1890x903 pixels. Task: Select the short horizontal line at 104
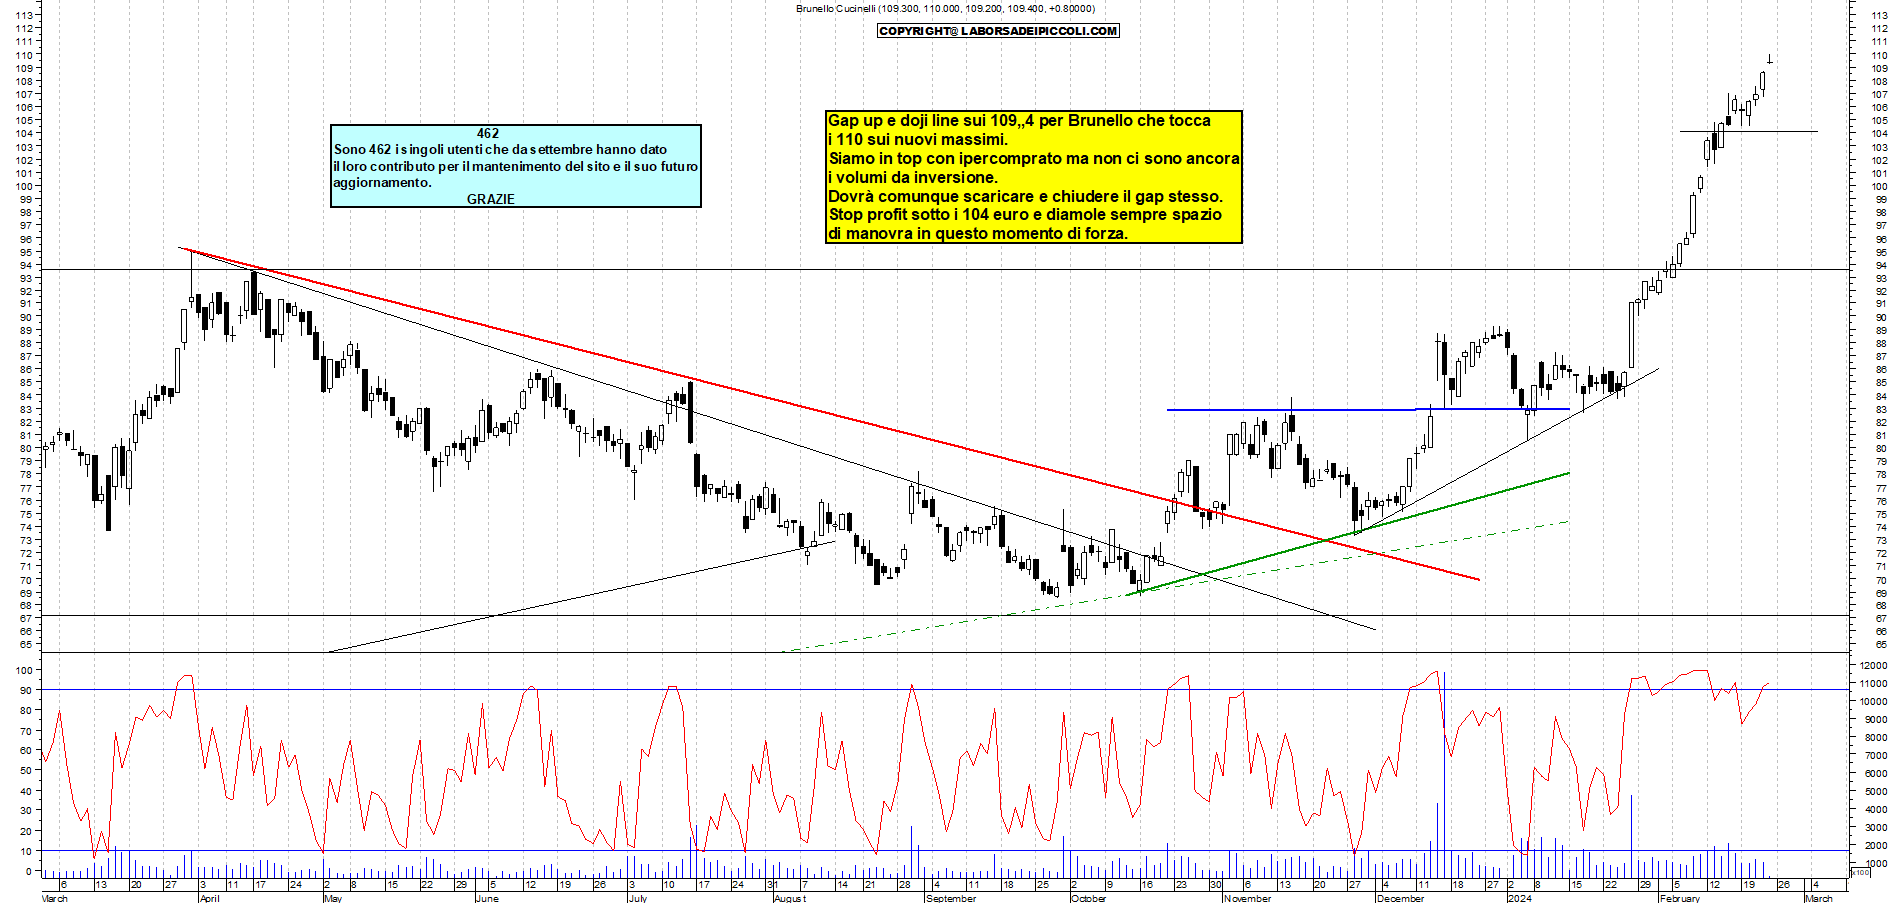pyautogui.click(x=1748, y=131)
